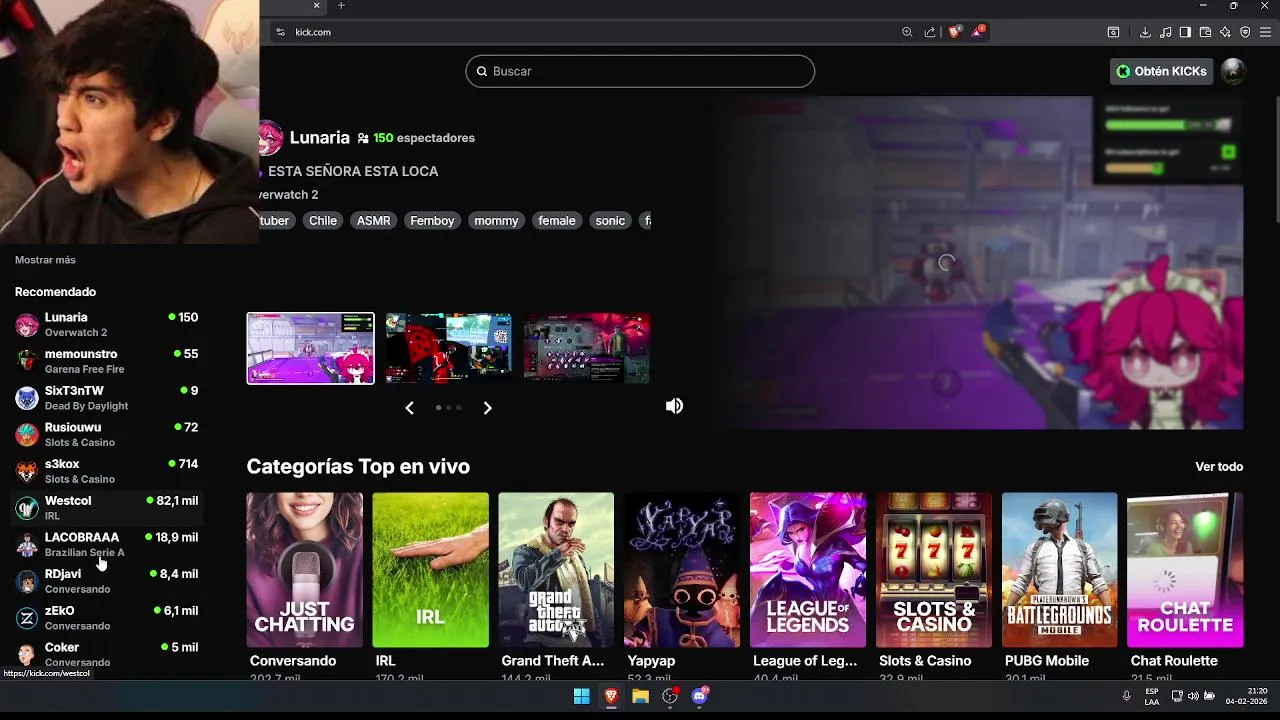Open Rusiouwu channel in sidebar
This screenshot has width=1280, height=720.
(107, 435)
